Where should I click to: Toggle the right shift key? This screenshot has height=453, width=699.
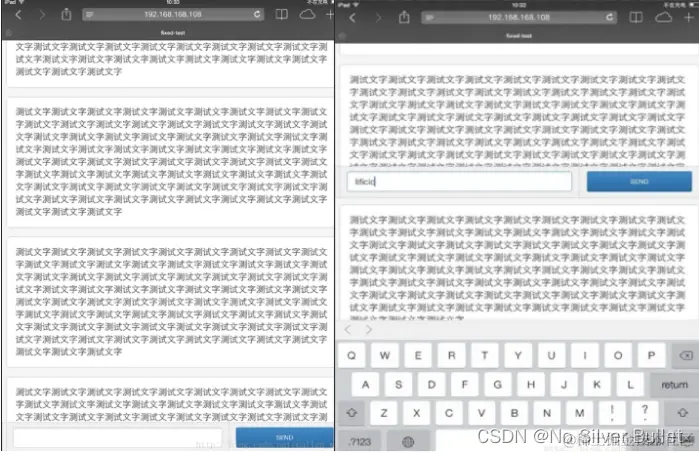(682, 413)
